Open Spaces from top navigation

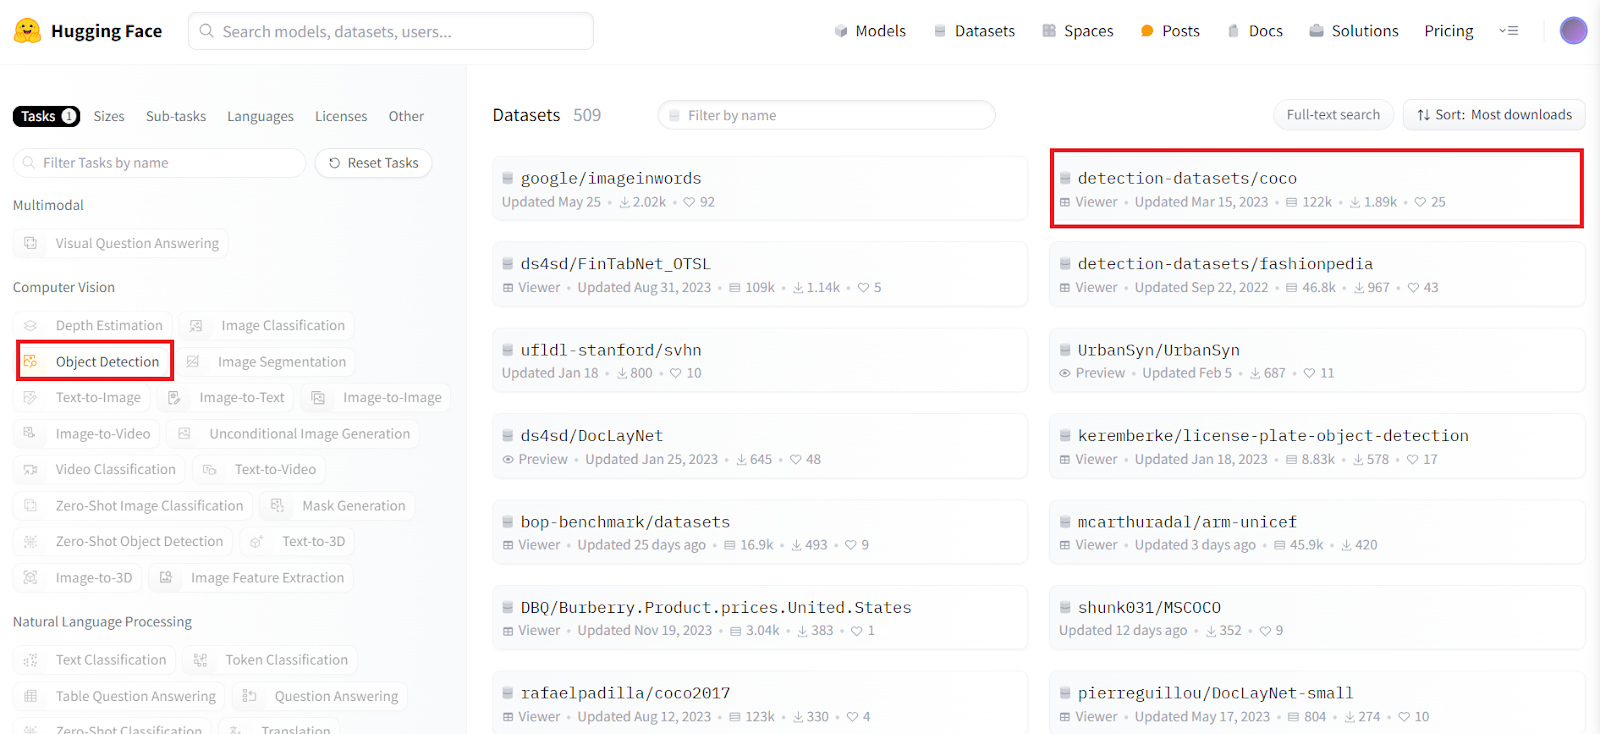(x=1078, y=31)
